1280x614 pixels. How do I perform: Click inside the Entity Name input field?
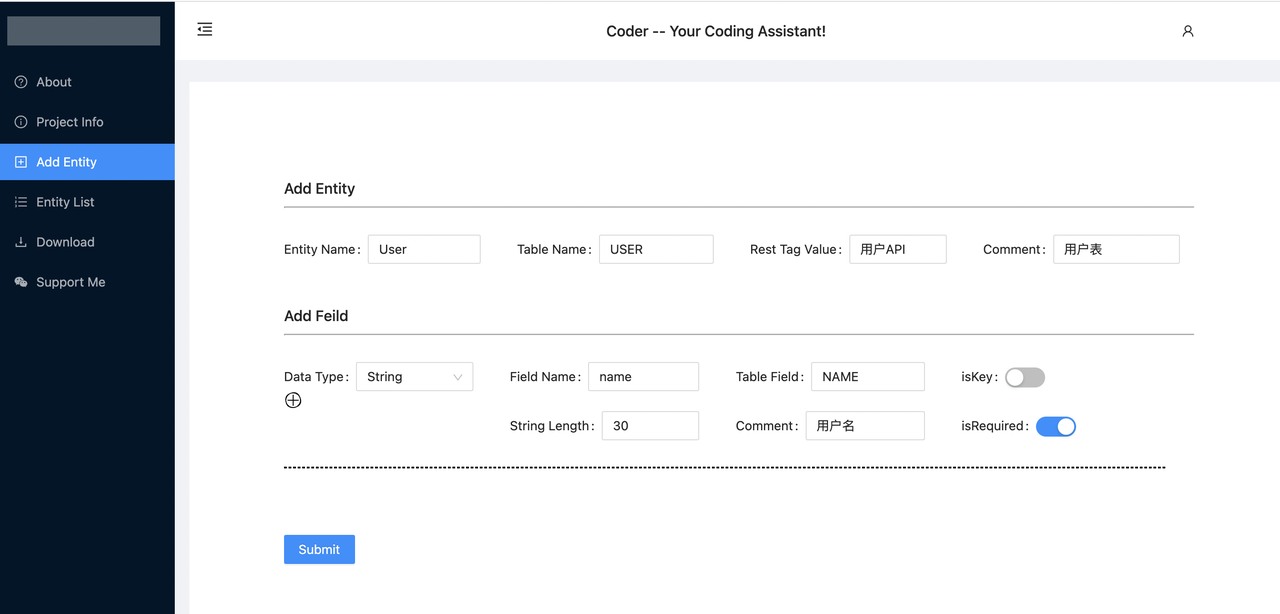pos(424,249)
